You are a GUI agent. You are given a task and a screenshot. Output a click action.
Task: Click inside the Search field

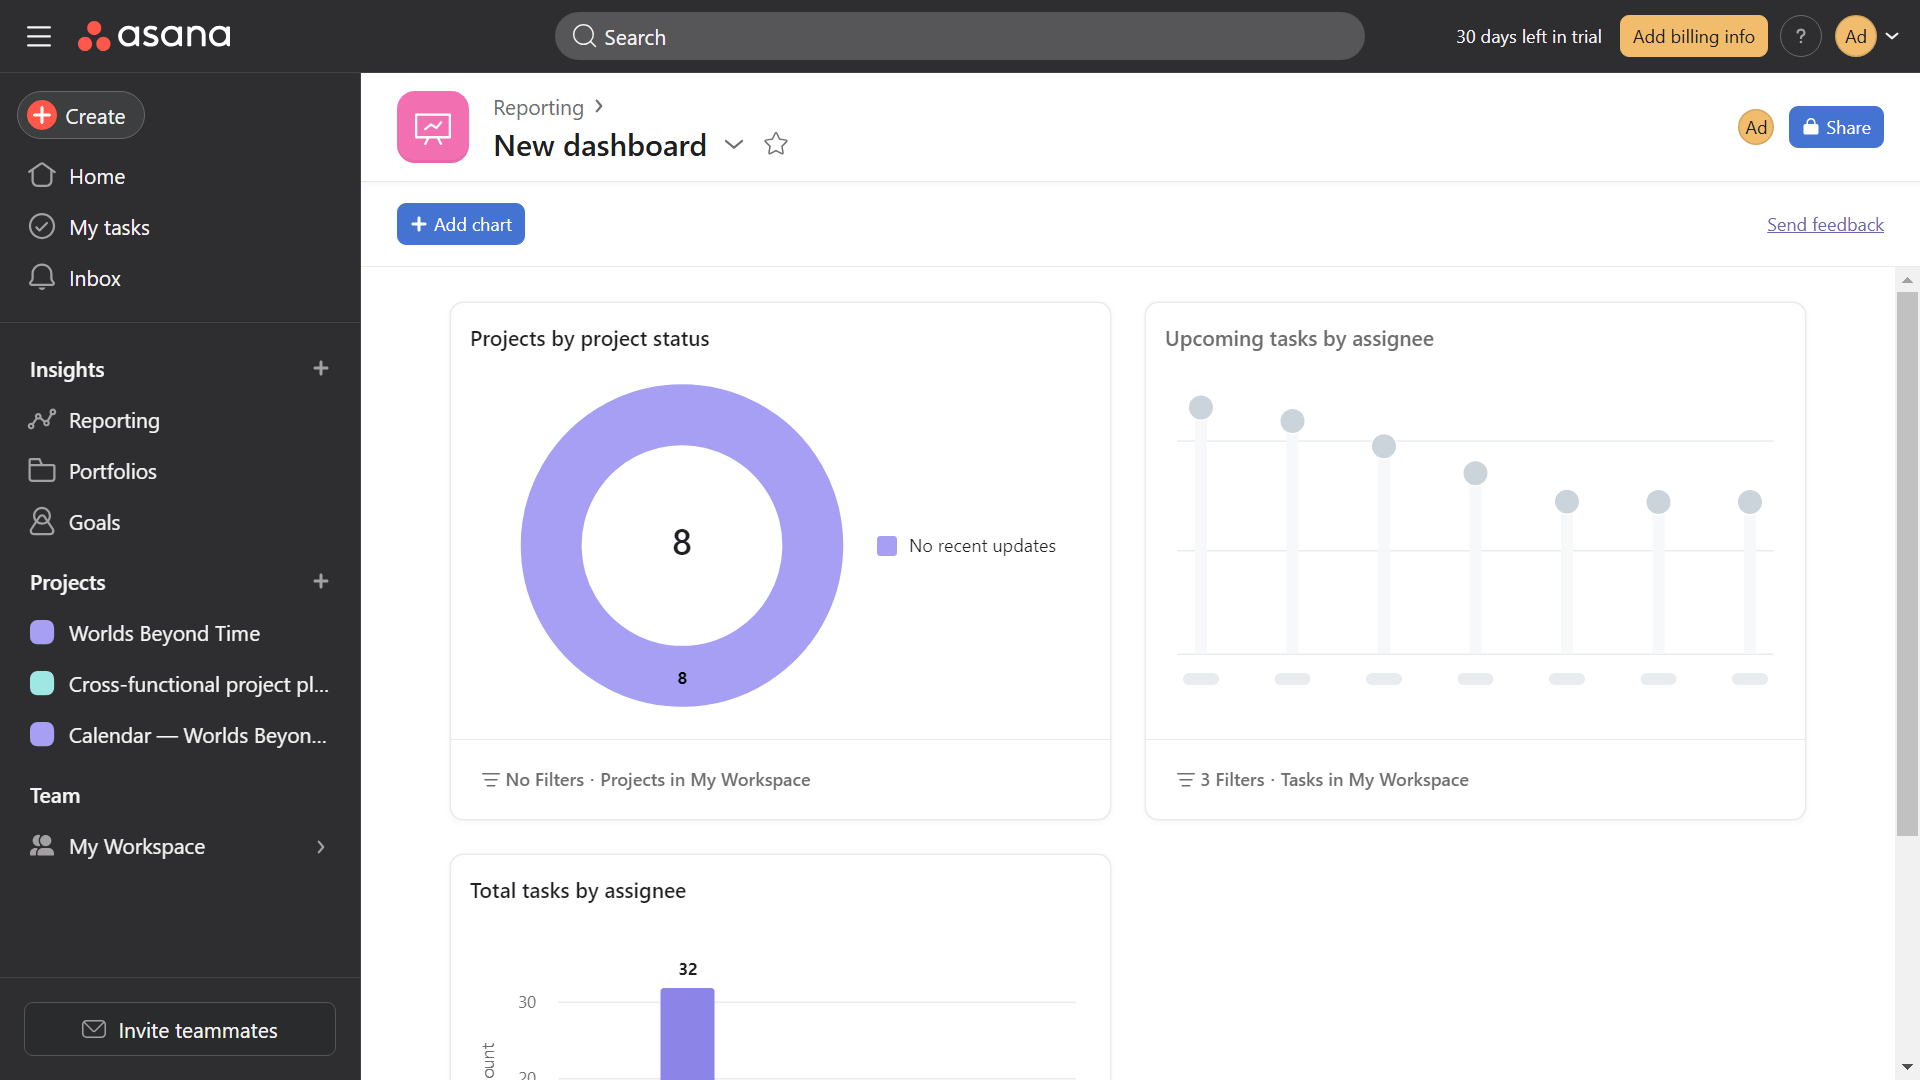click(x=958, y=36)
